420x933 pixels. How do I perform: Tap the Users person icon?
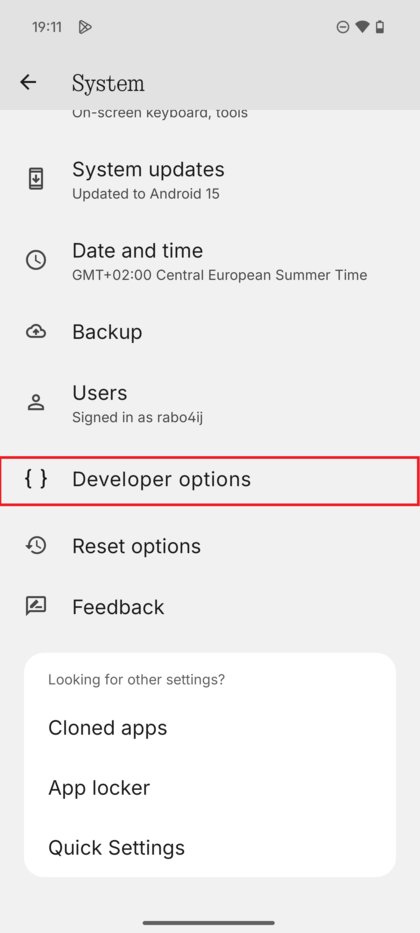coord(36,402)
